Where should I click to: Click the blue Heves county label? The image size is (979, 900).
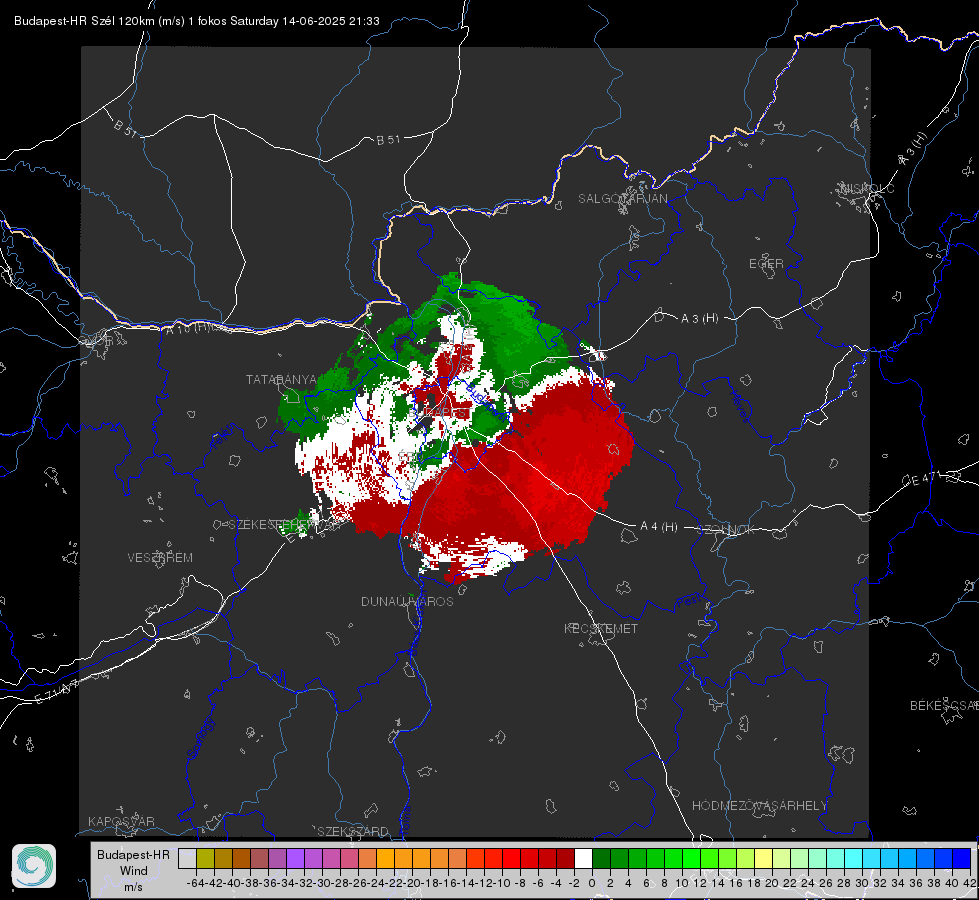739,405
